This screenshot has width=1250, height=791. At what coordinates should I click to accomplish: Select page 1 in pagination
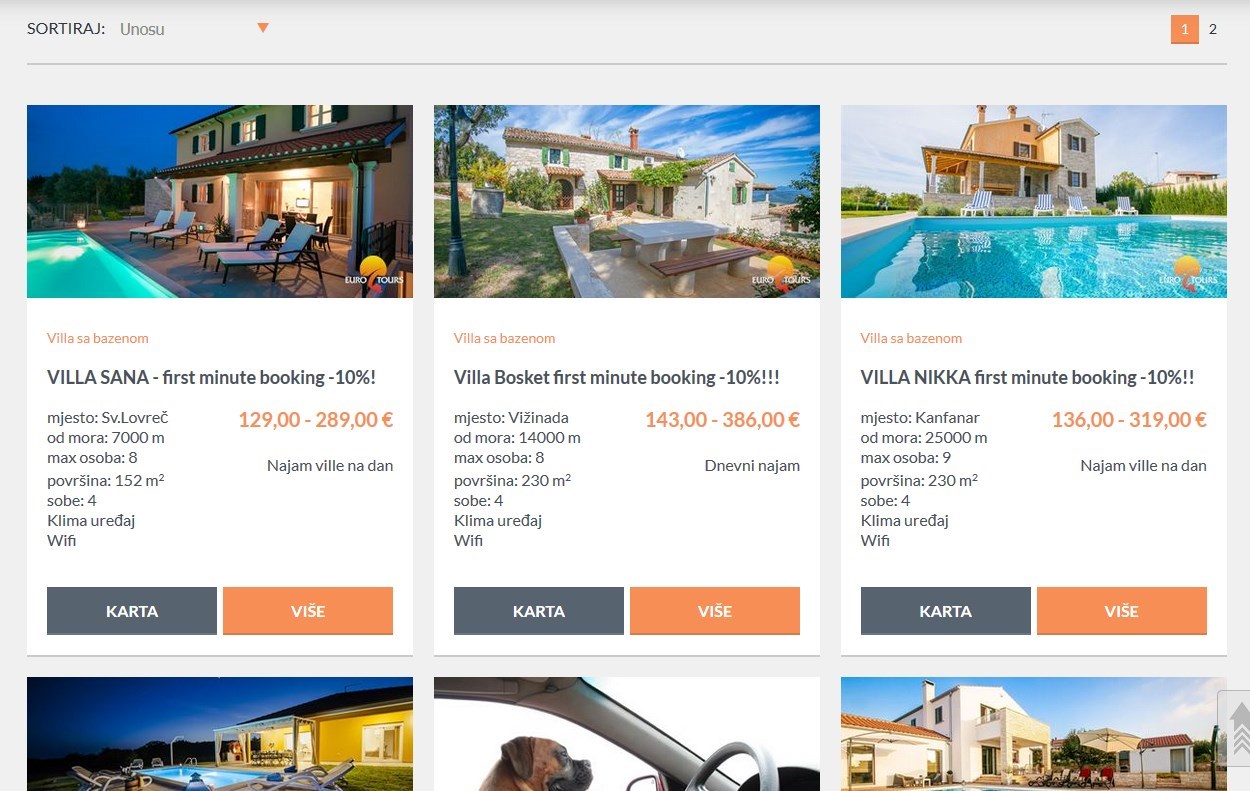(1185, 29)
